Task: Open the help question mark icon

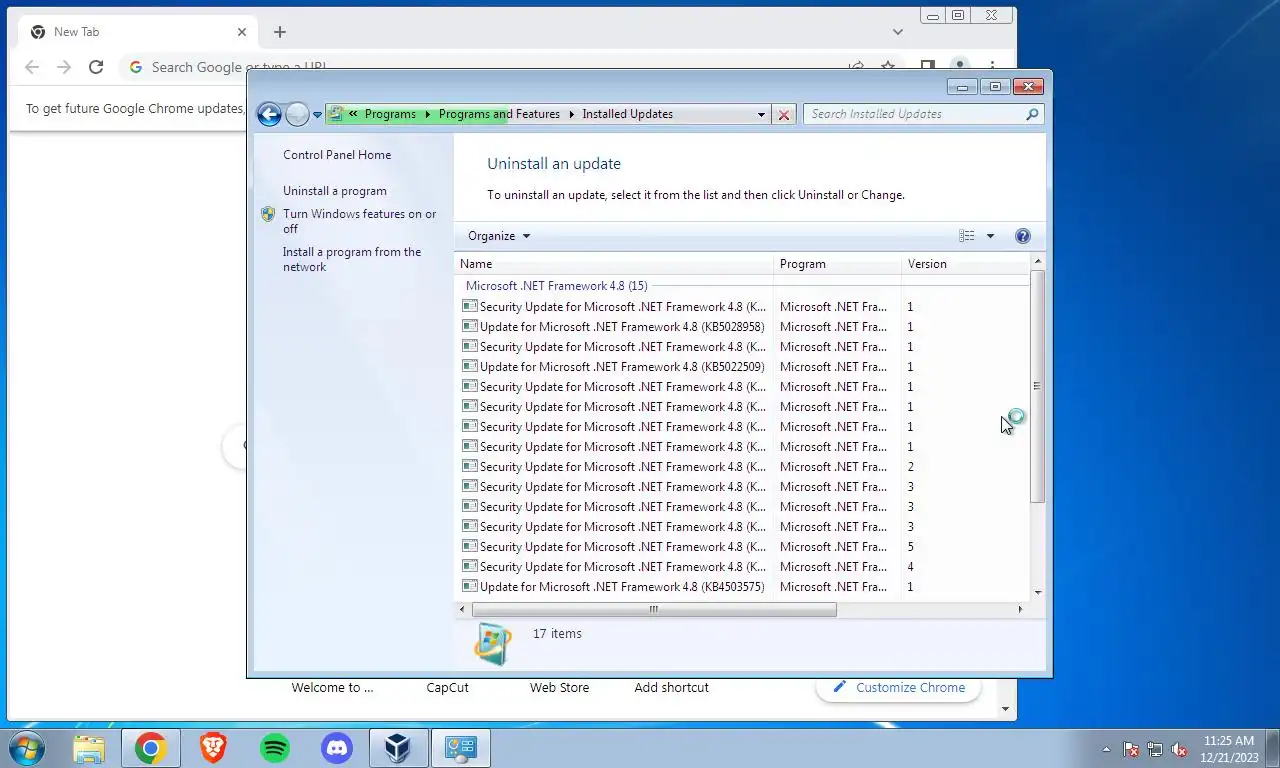Action: click(x=1022, y=236)
